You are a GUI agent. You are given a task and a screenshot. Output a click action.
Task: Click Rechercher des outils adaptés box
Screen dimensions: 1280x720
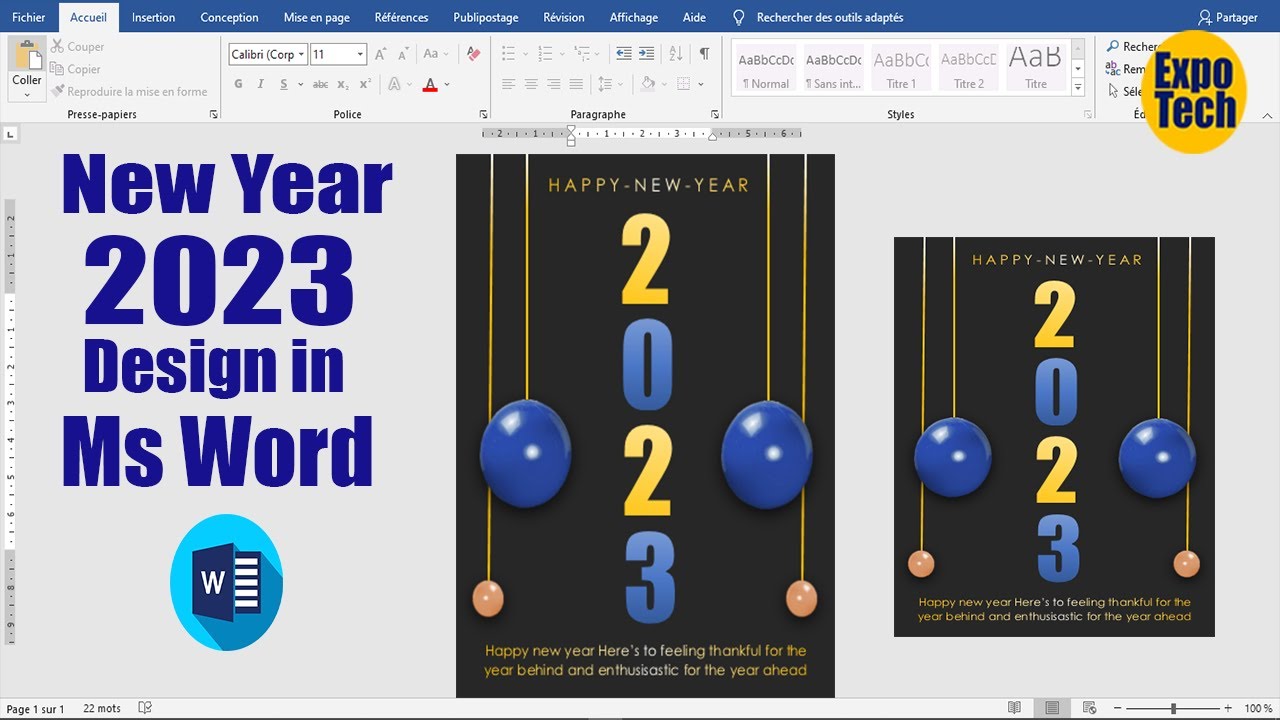829,17
